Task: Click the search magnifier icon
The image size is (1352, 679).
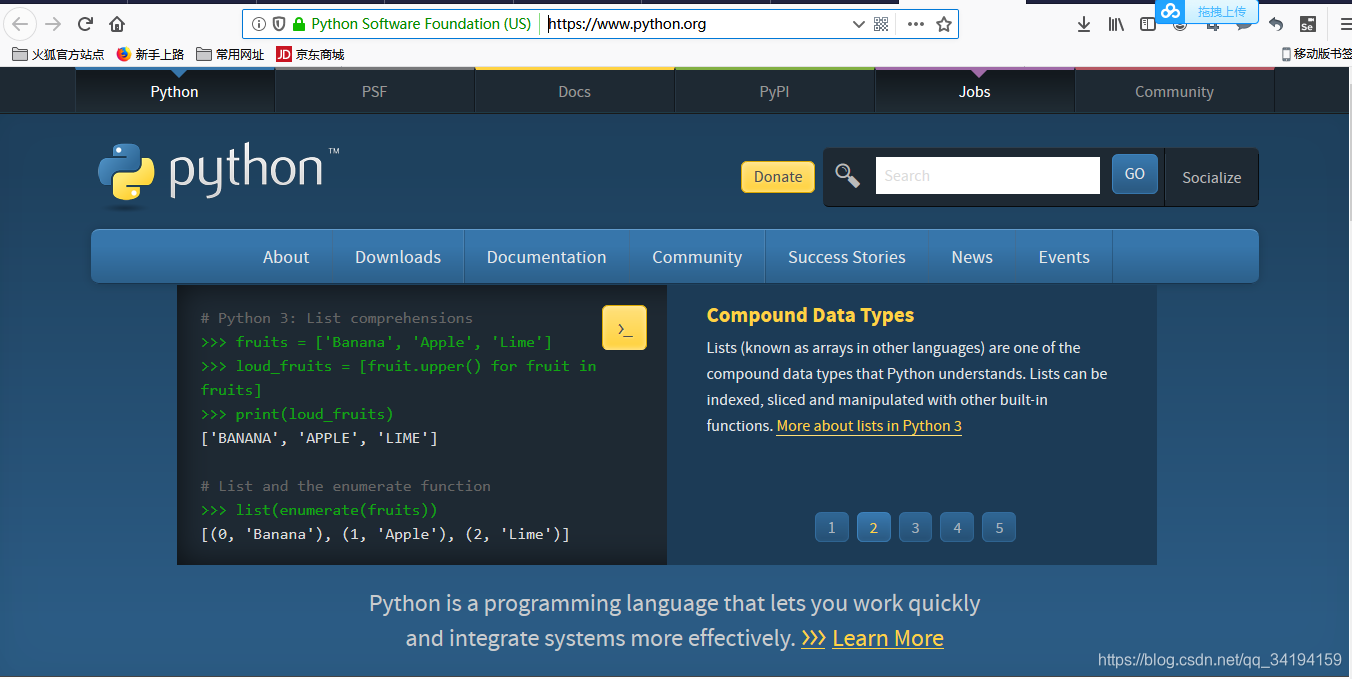Action: (x=847, y=176)
